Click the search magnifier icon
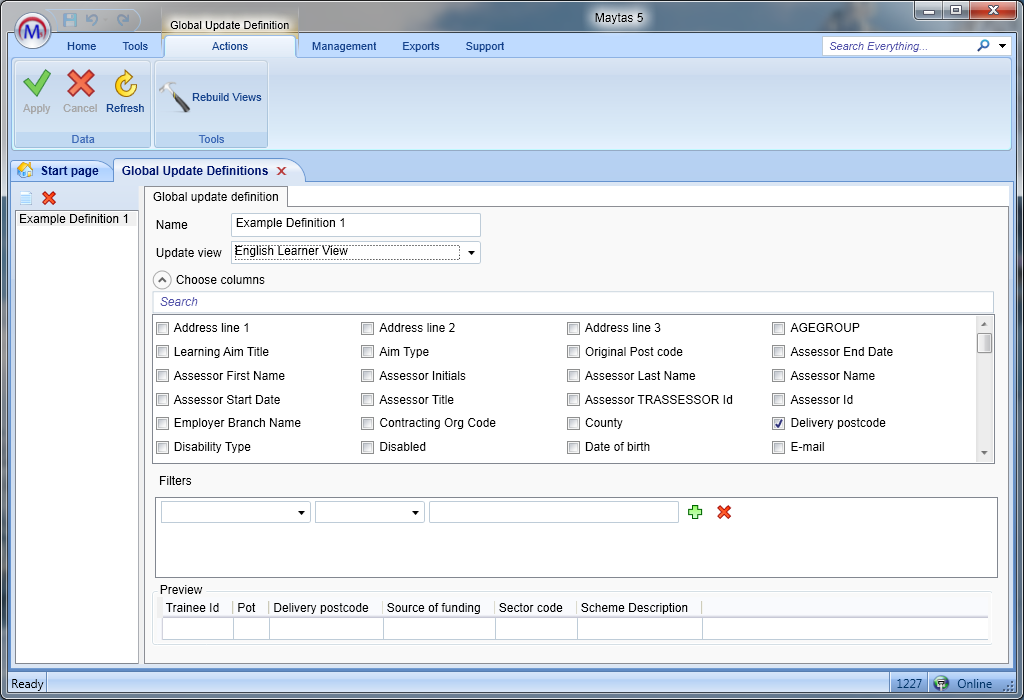 tap(983, 46)
